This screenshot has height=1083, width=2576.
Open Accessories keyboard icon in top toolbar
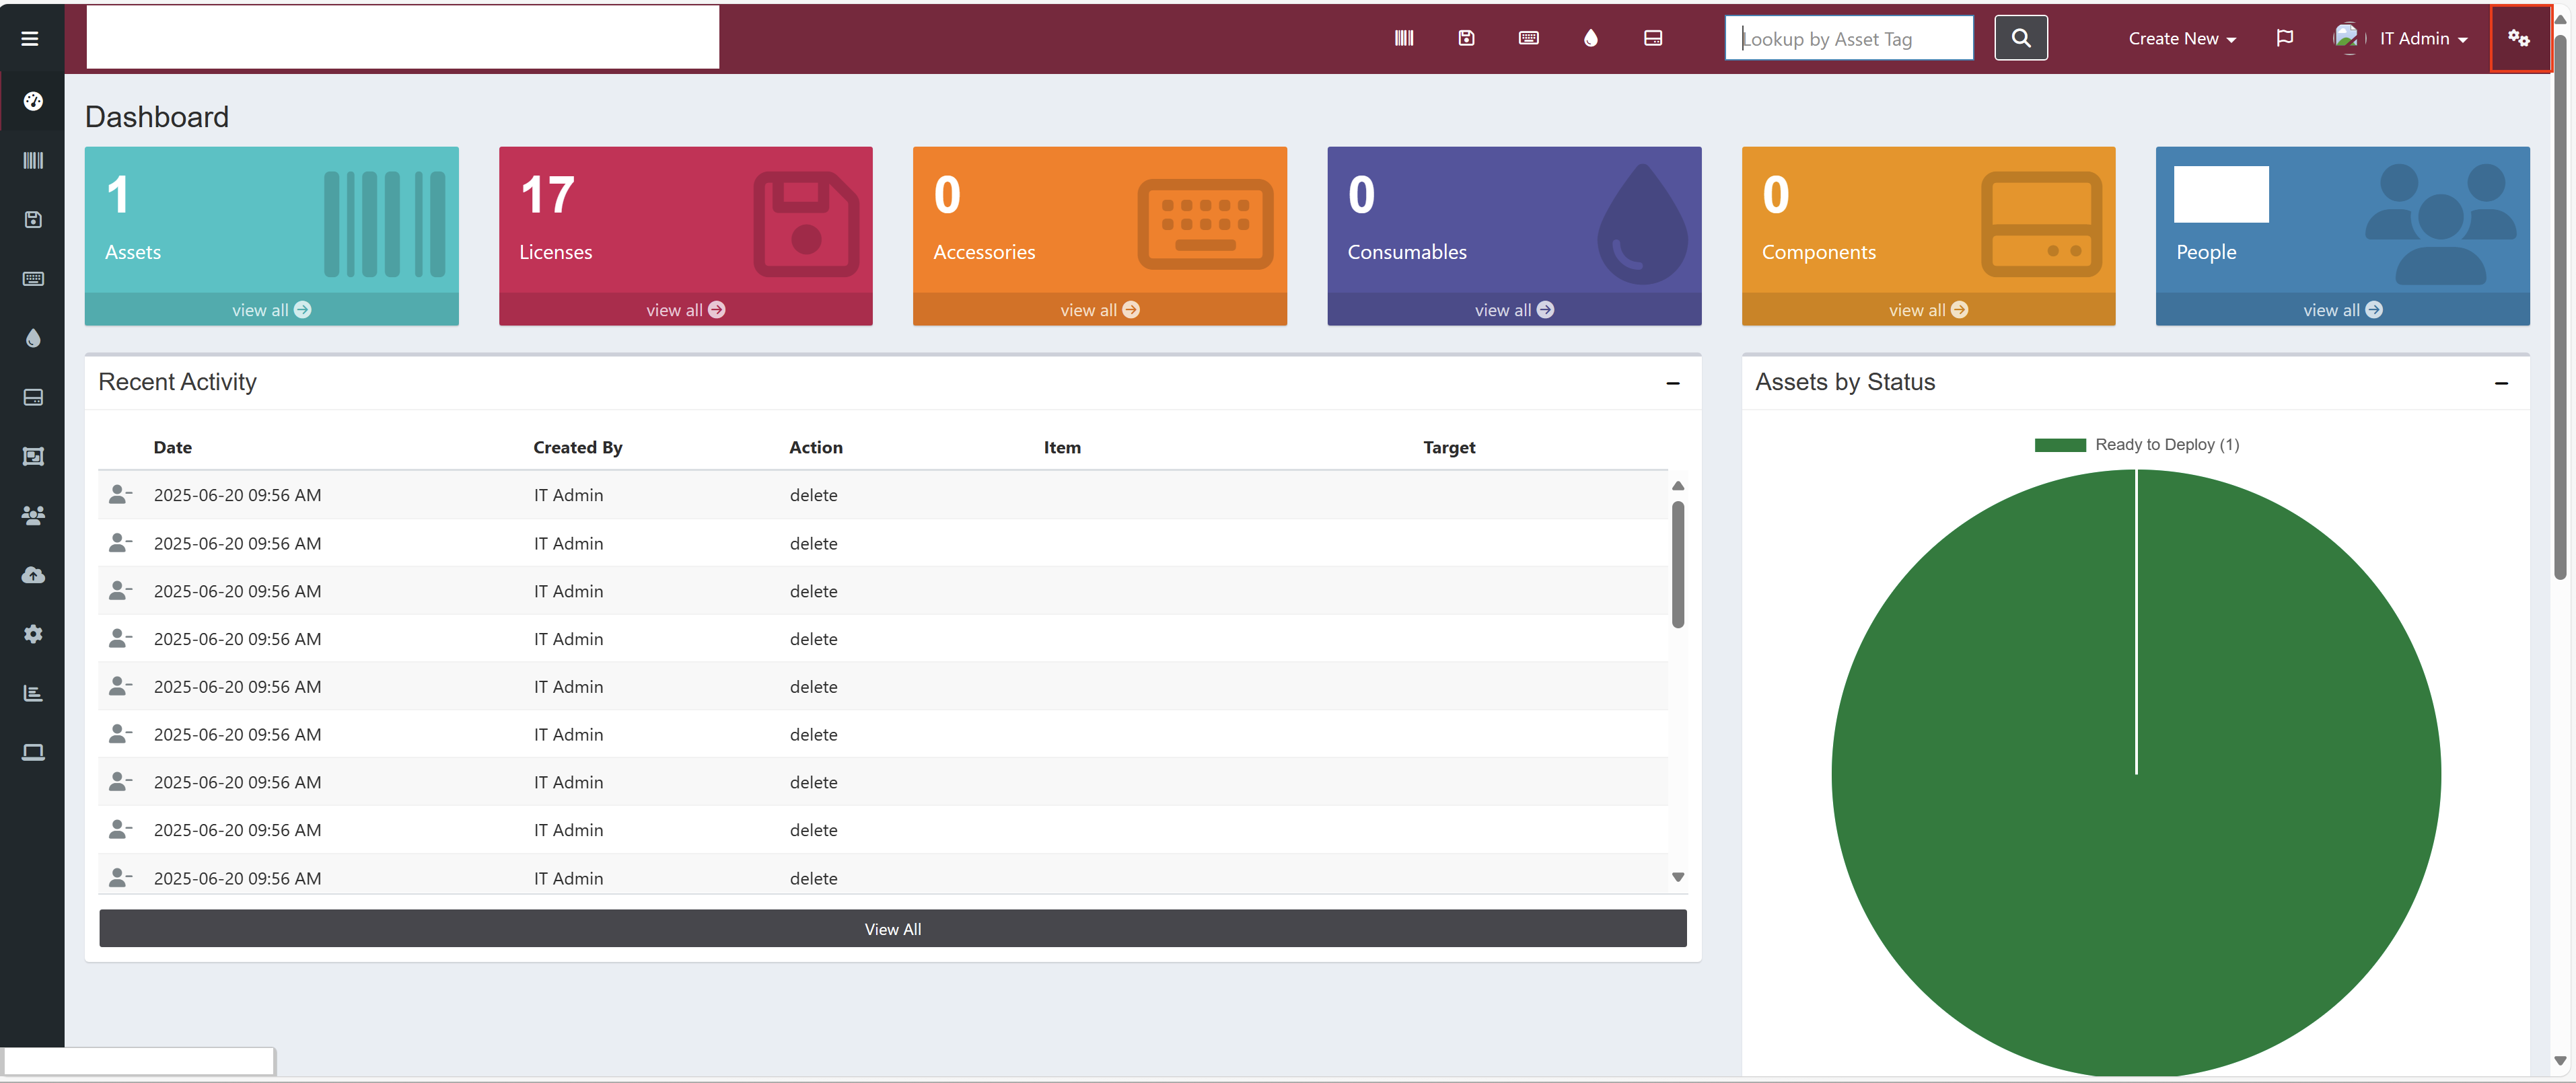click(x=1528, y=38)
